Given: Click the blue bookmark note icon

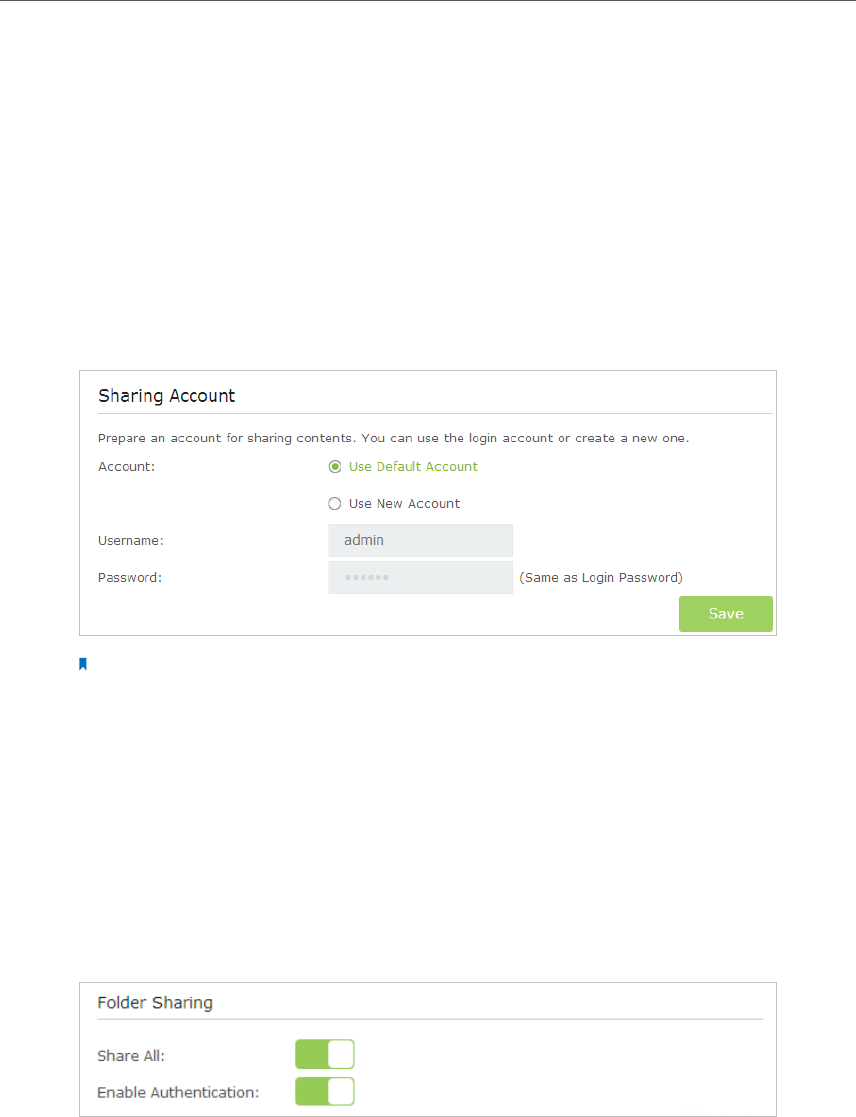Looking at the screenshot, I should click(83, 664).
